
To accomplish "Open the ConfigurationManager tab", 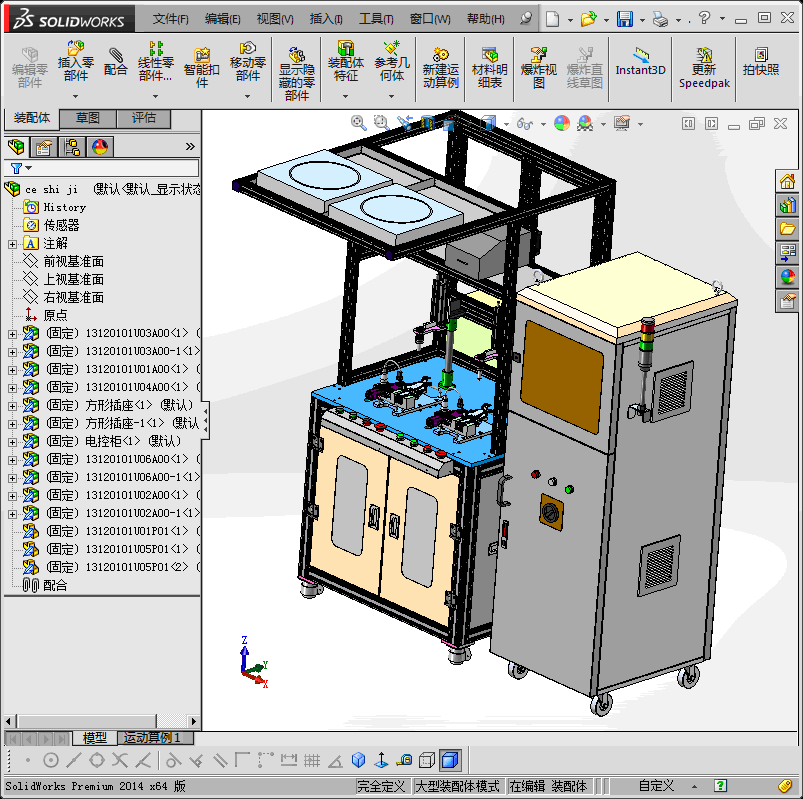I will pyautogui.click(x=72, y=148).
